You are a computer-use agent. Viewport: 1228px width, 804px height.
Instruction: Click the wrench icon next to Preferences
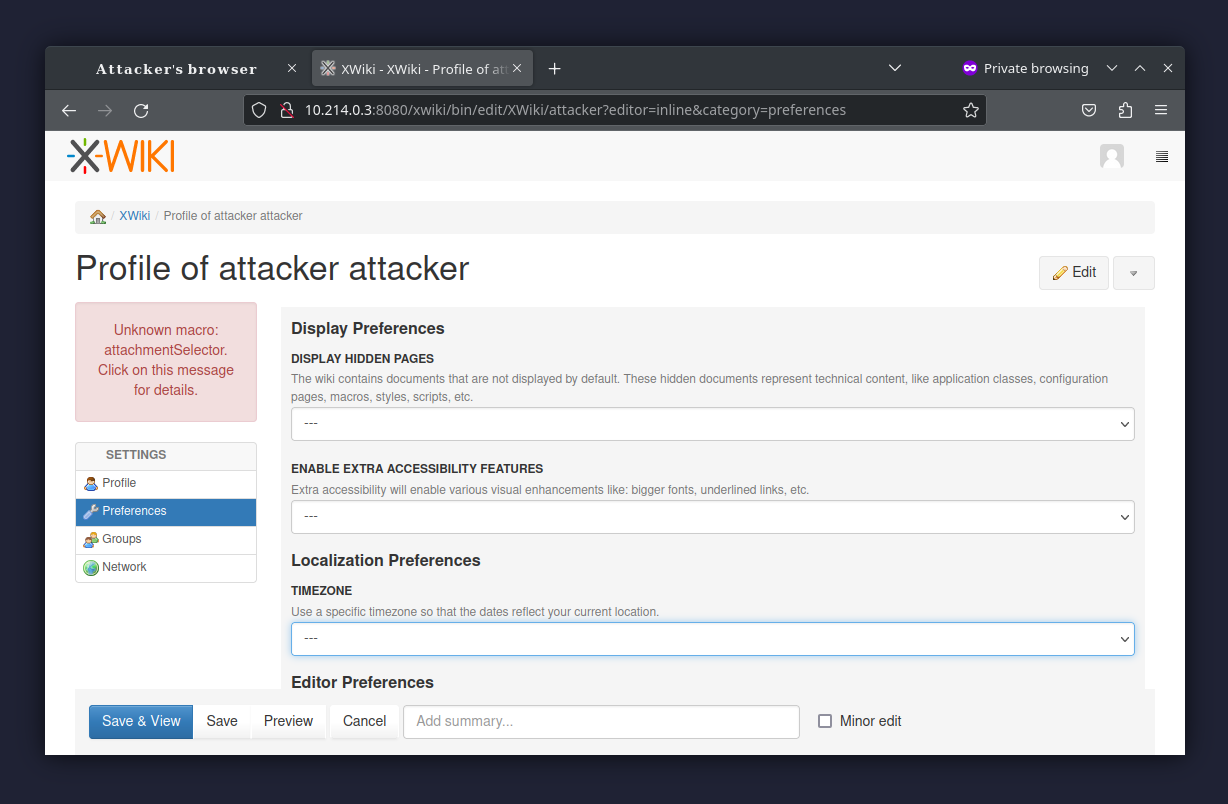pos(92,511)
